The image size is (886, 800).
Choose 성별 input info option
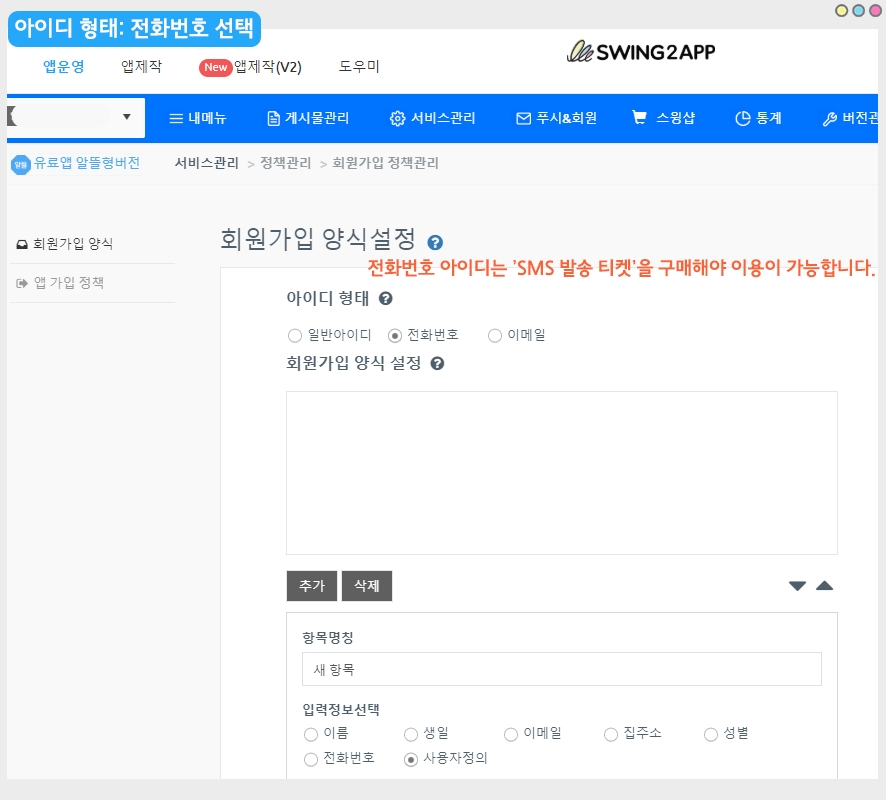711,734
